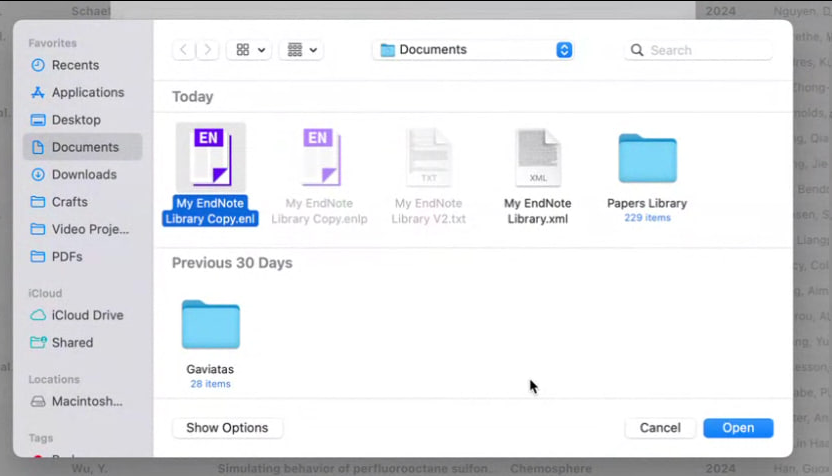Open Recents in the sidebar

click(75, 65)
